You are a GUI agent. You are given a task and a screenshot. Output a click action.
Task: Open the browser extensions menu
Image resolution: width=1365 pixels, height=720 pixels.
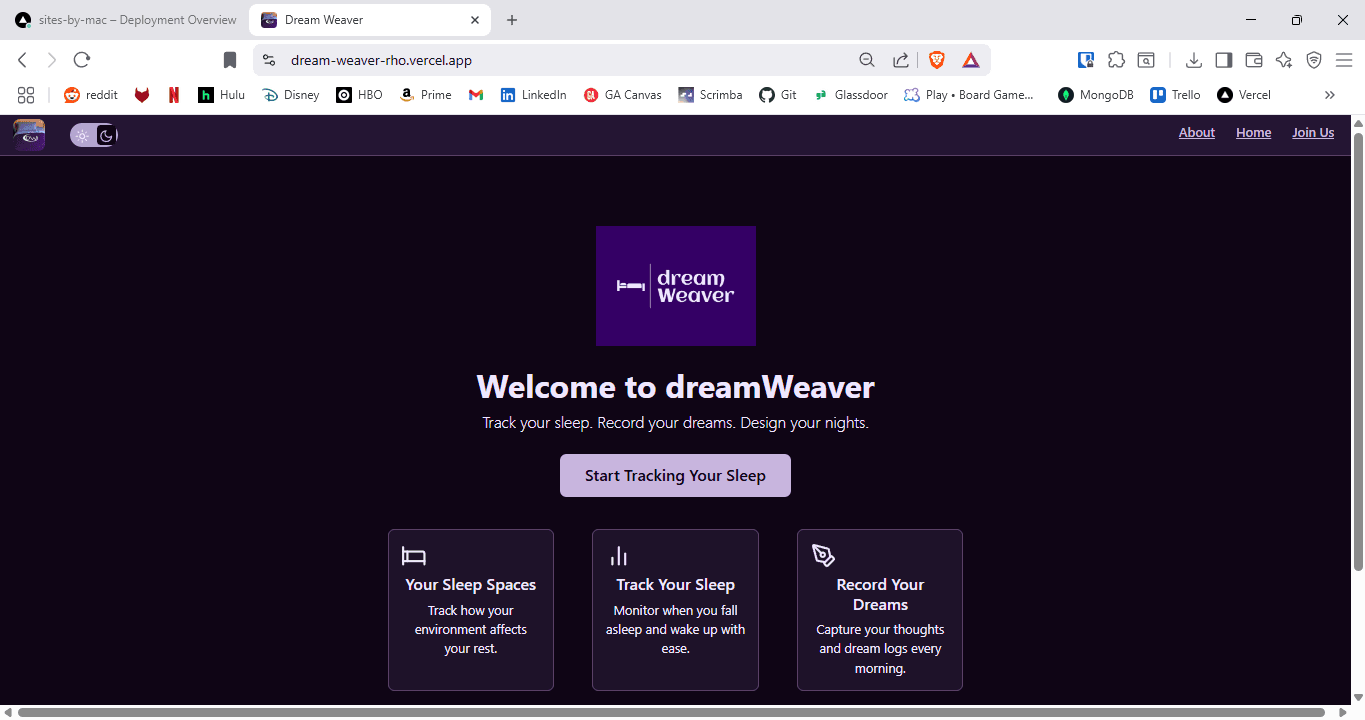(1116, 59)
